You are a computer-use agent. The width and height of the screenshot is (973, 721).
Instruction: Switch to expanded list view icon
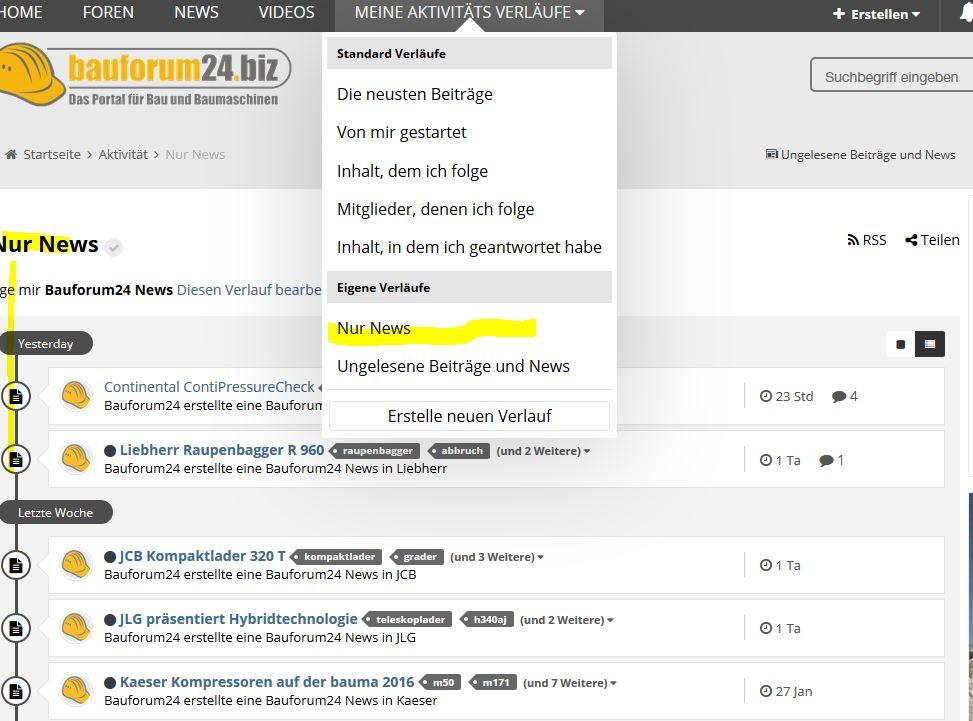(930, 344)
